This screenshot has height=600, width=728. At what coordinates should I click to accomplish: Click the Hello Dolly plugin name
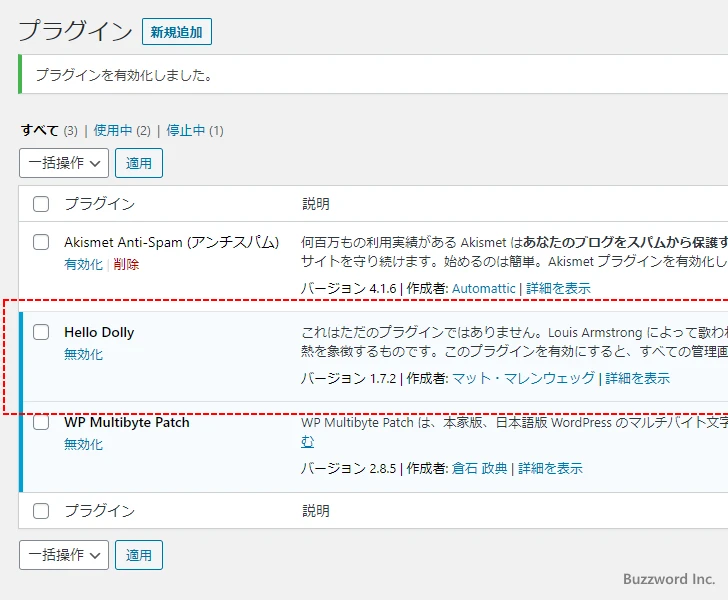(99, 332)
